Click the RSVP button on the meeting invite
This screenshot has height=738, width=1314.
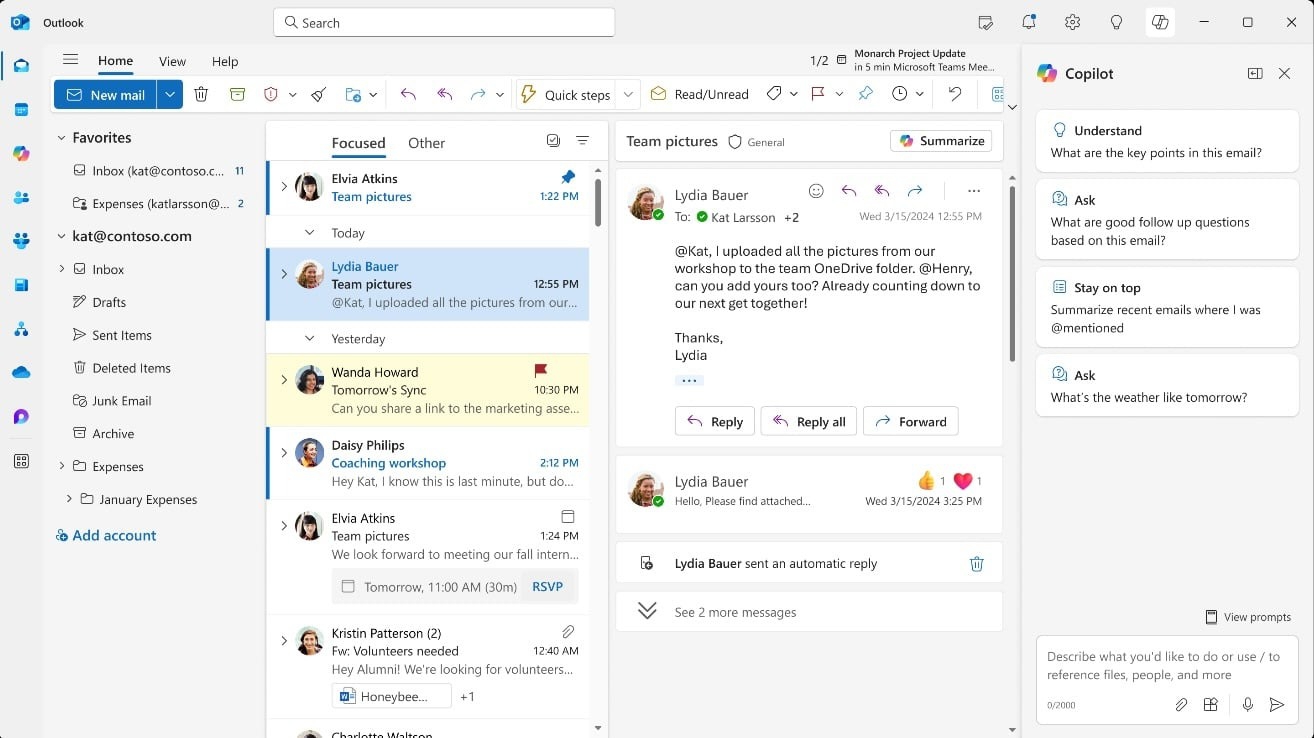[x=547, y=587]
